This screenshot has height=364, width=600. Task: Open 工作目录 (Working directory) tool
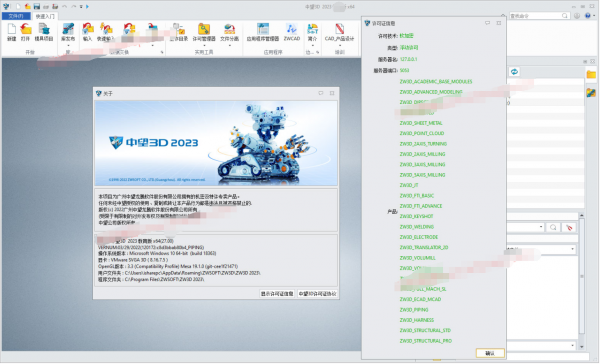pyautogui.click(x=179, y=32)
